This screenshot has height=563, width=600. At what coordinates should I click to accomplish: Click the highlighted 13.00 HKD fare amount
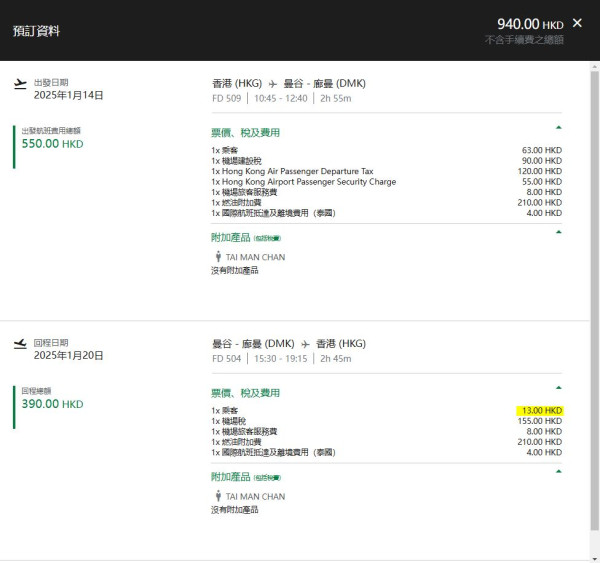pyautogui.click(x=540, y=411)
